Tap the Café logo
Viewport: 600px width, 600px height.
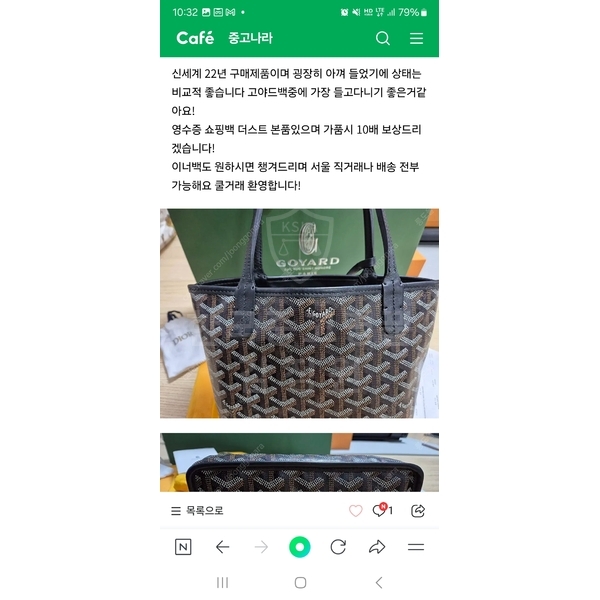coord(195,38)
